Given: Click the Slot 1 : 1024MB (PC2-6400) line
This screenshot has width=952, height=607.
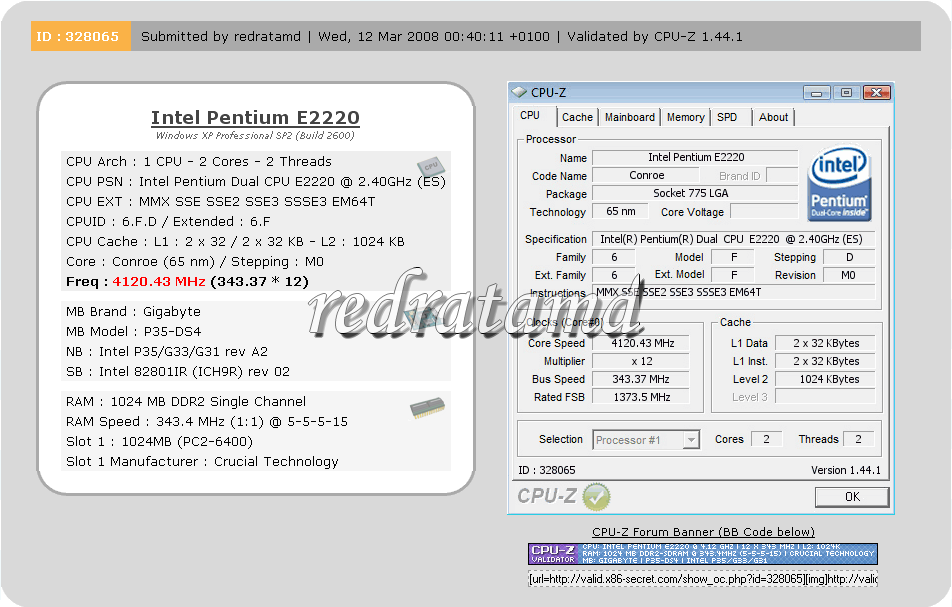Looking at the screenshot, I should pyautogui.click(x=159, y=441).
